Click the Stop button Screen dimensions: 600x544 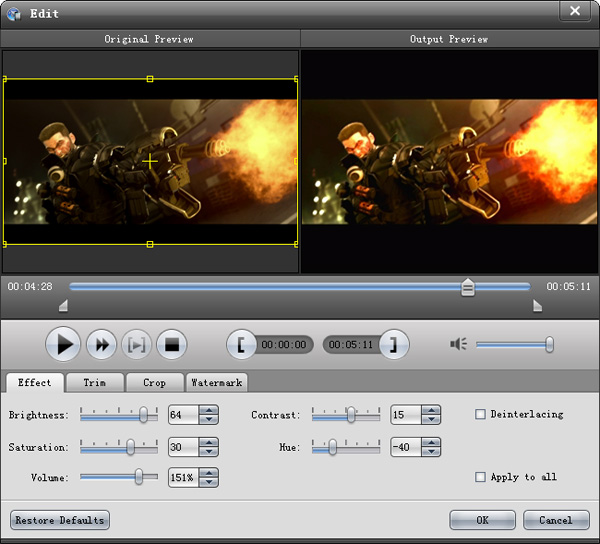172,345
